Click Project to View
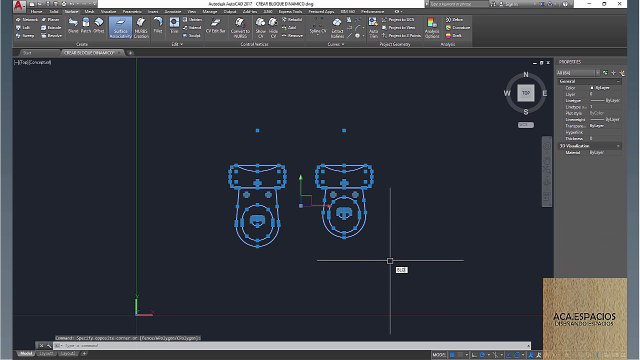 click(399, 27)
